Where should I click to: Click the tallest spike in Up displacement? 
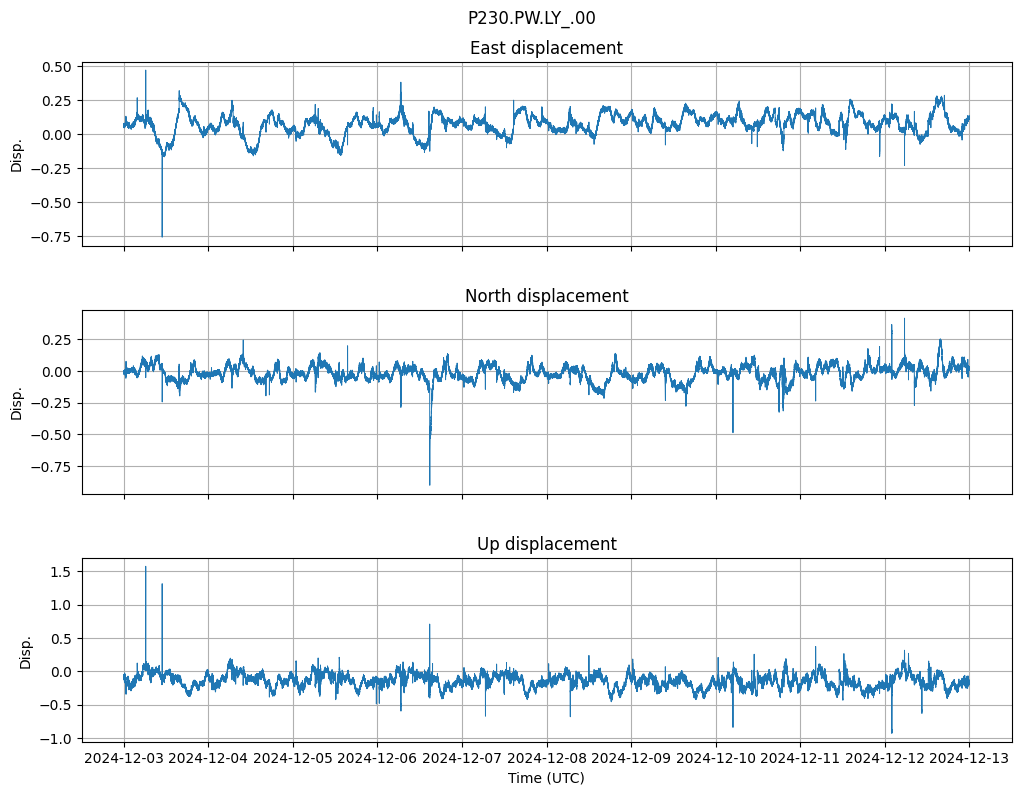point(146,569)
